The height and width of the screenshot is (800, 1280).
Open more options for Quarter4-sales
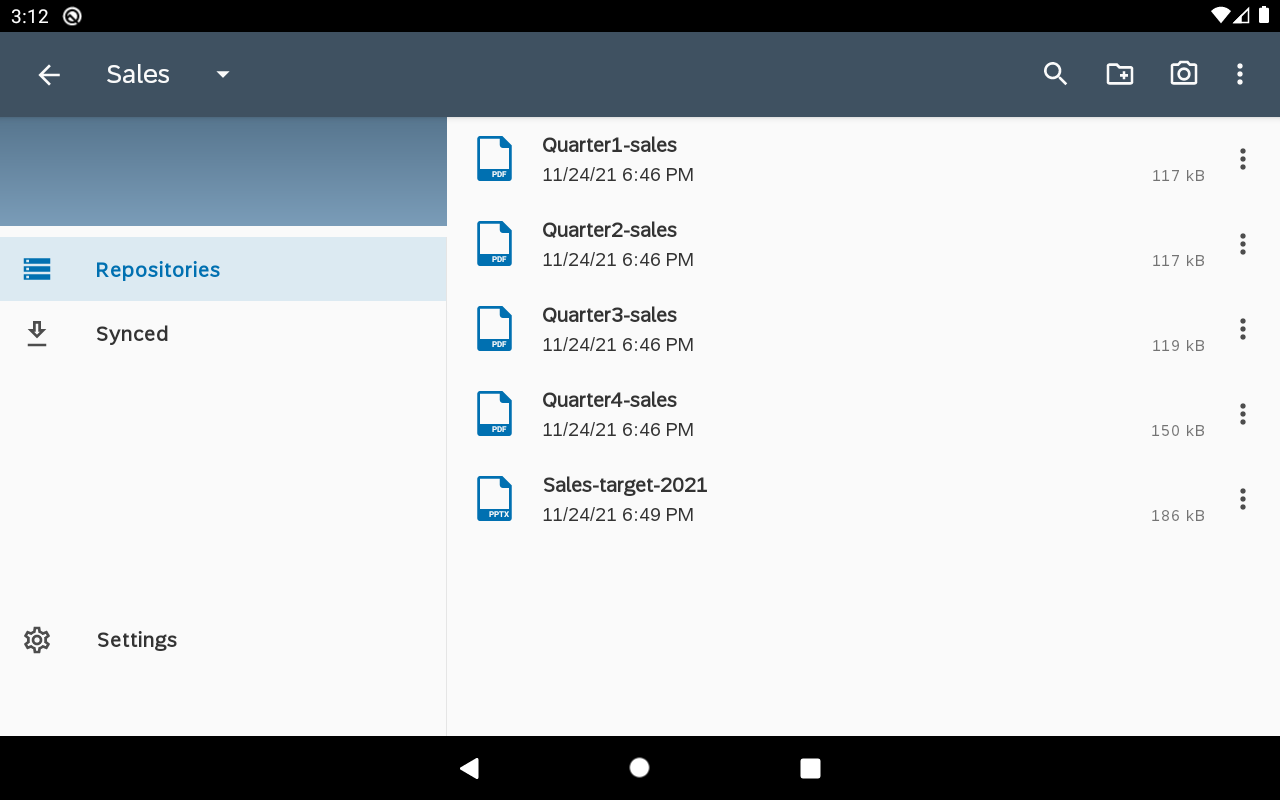(x=1243, y=414)
